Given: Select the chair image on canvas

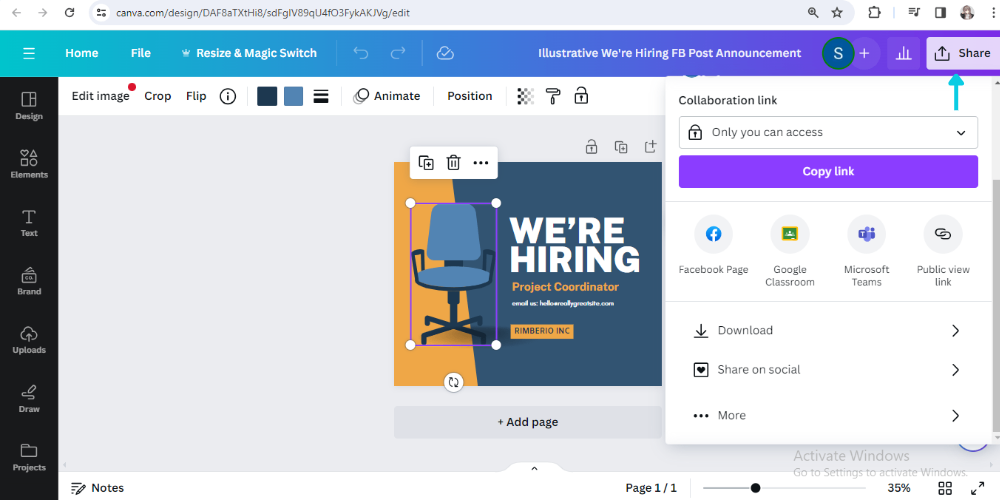Looking at the screenshot, I should (453, 274).
